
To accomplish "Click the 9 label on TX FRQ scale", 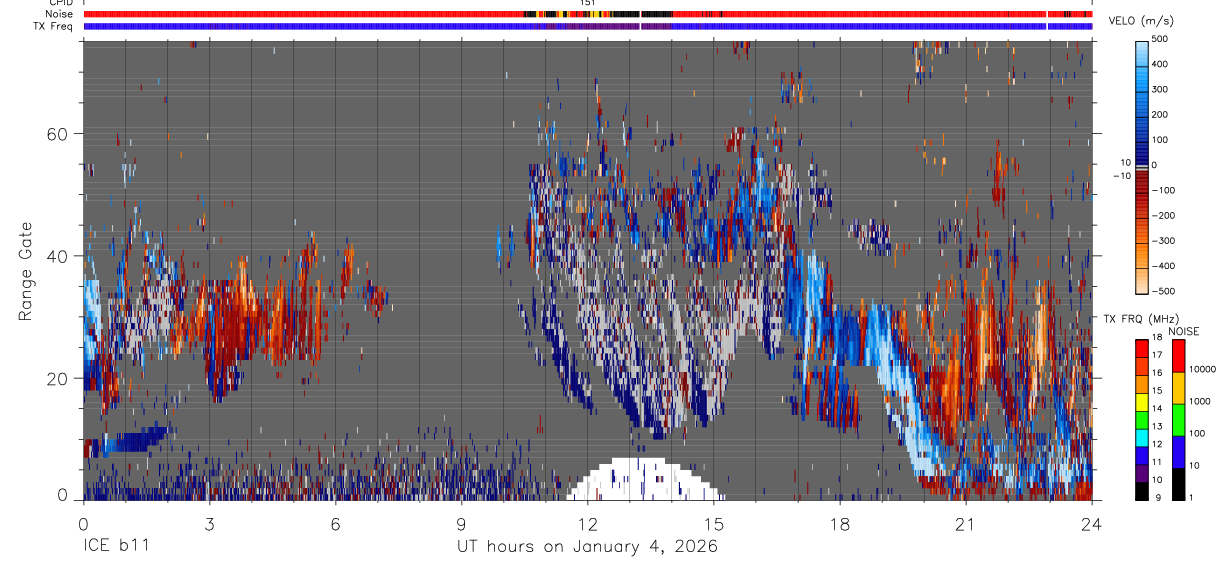I will (1157, 498).
